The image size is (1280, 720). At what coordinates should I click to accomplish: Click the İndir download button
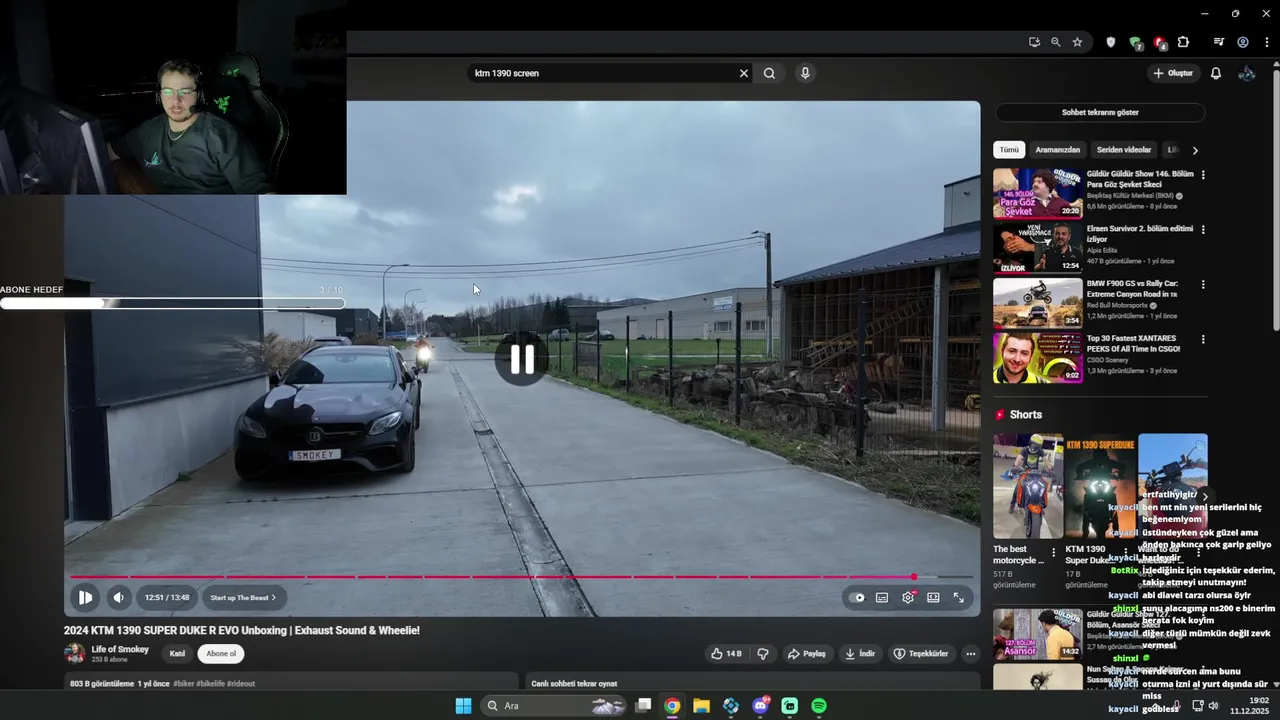pos(860,654)
